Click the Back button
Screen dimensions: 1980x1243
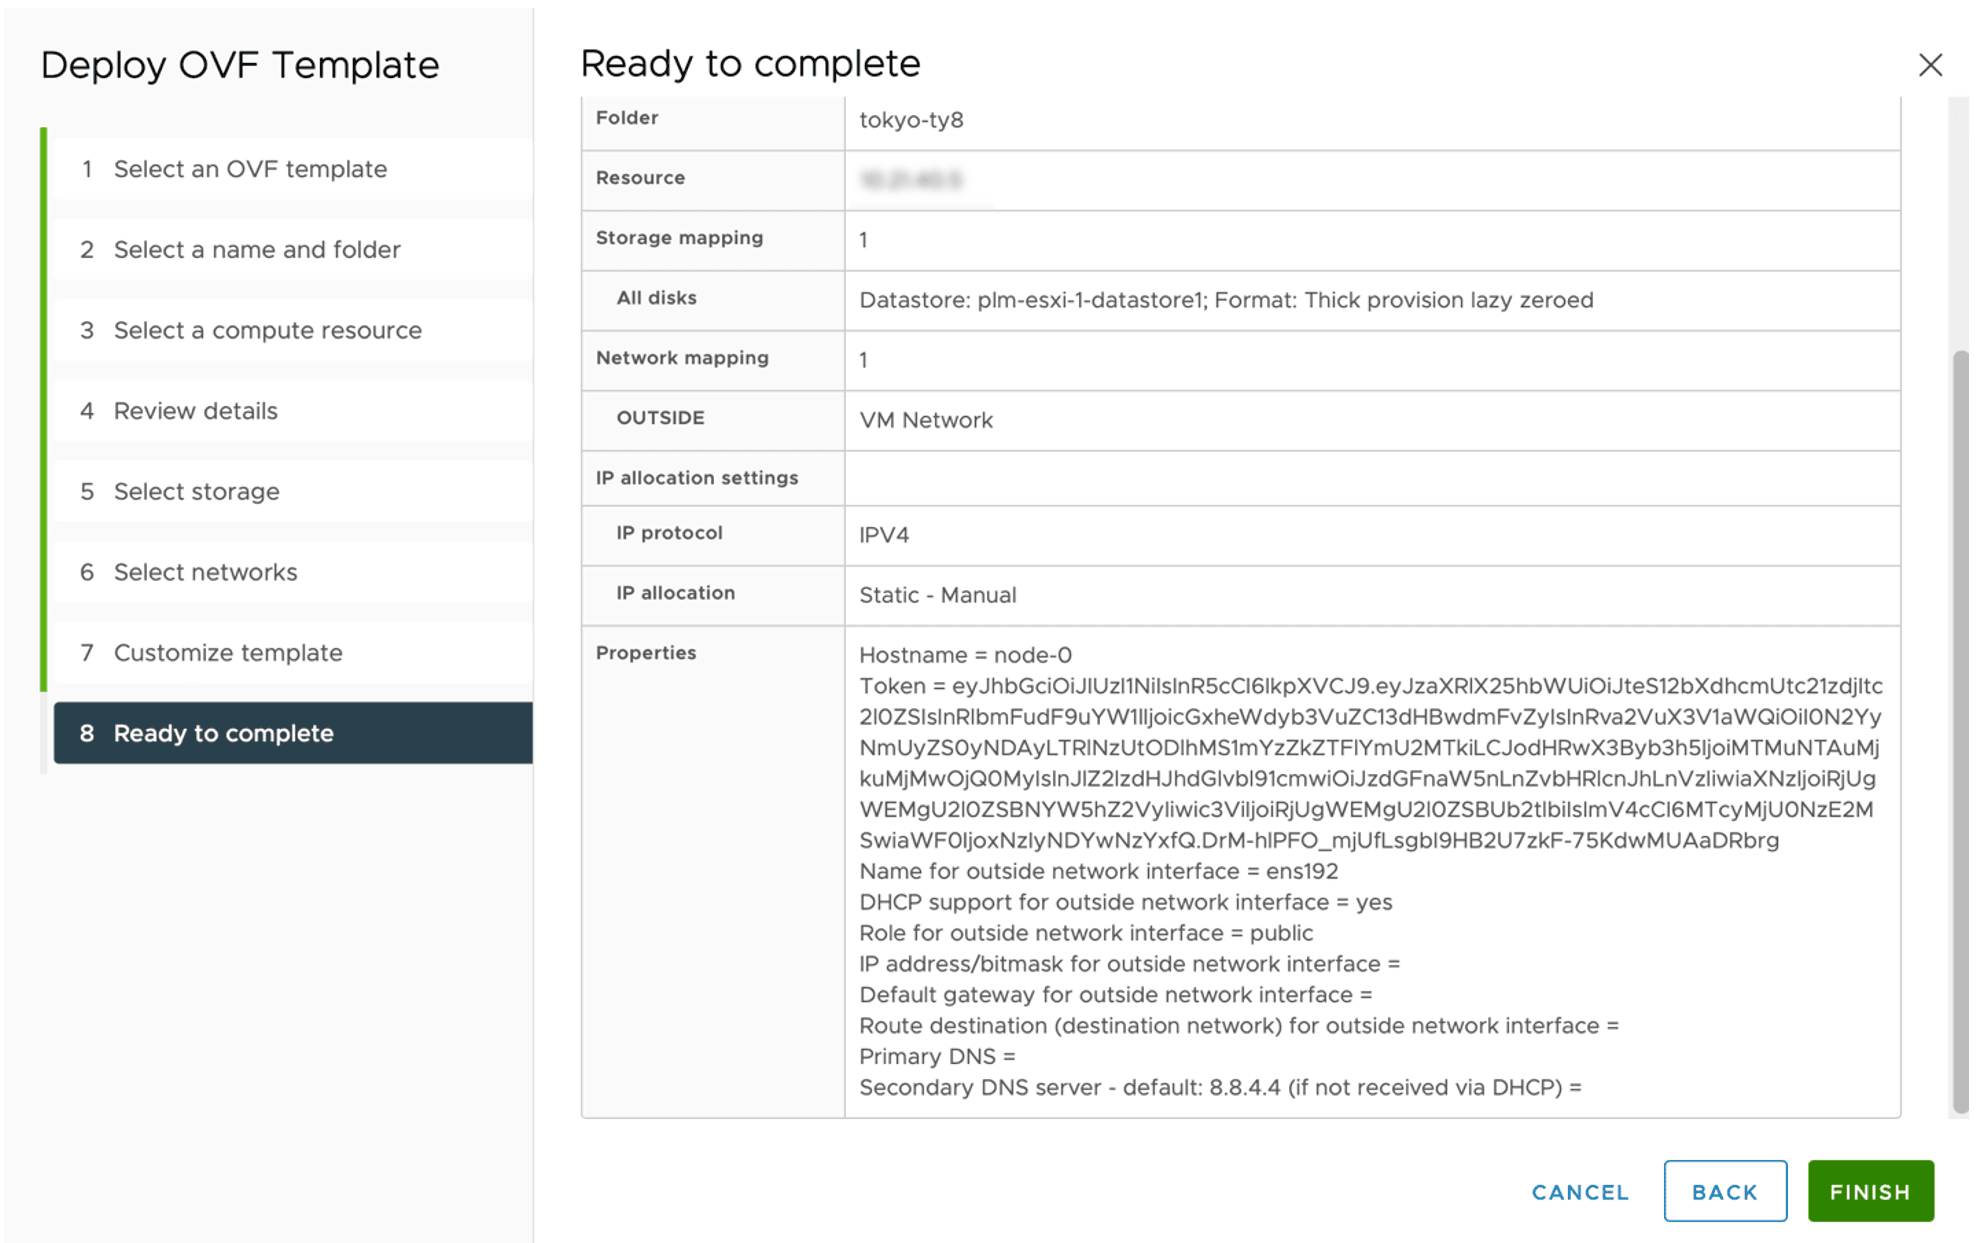[1724, 1191]
